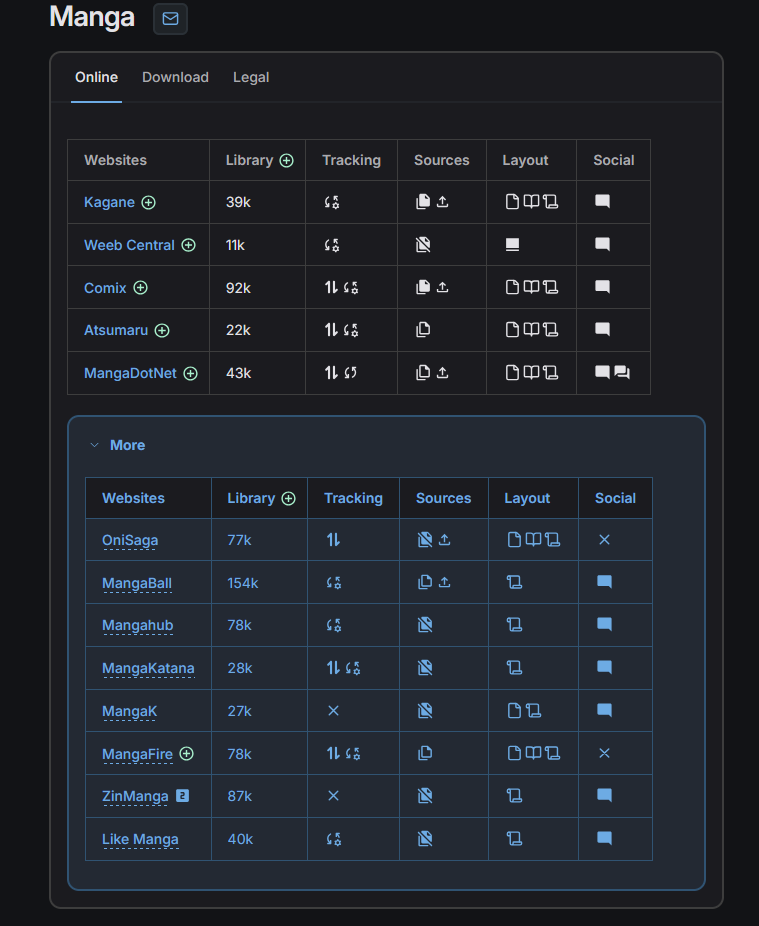
Task: Click the Social column header in More table
Action: [x=615, y=498]
